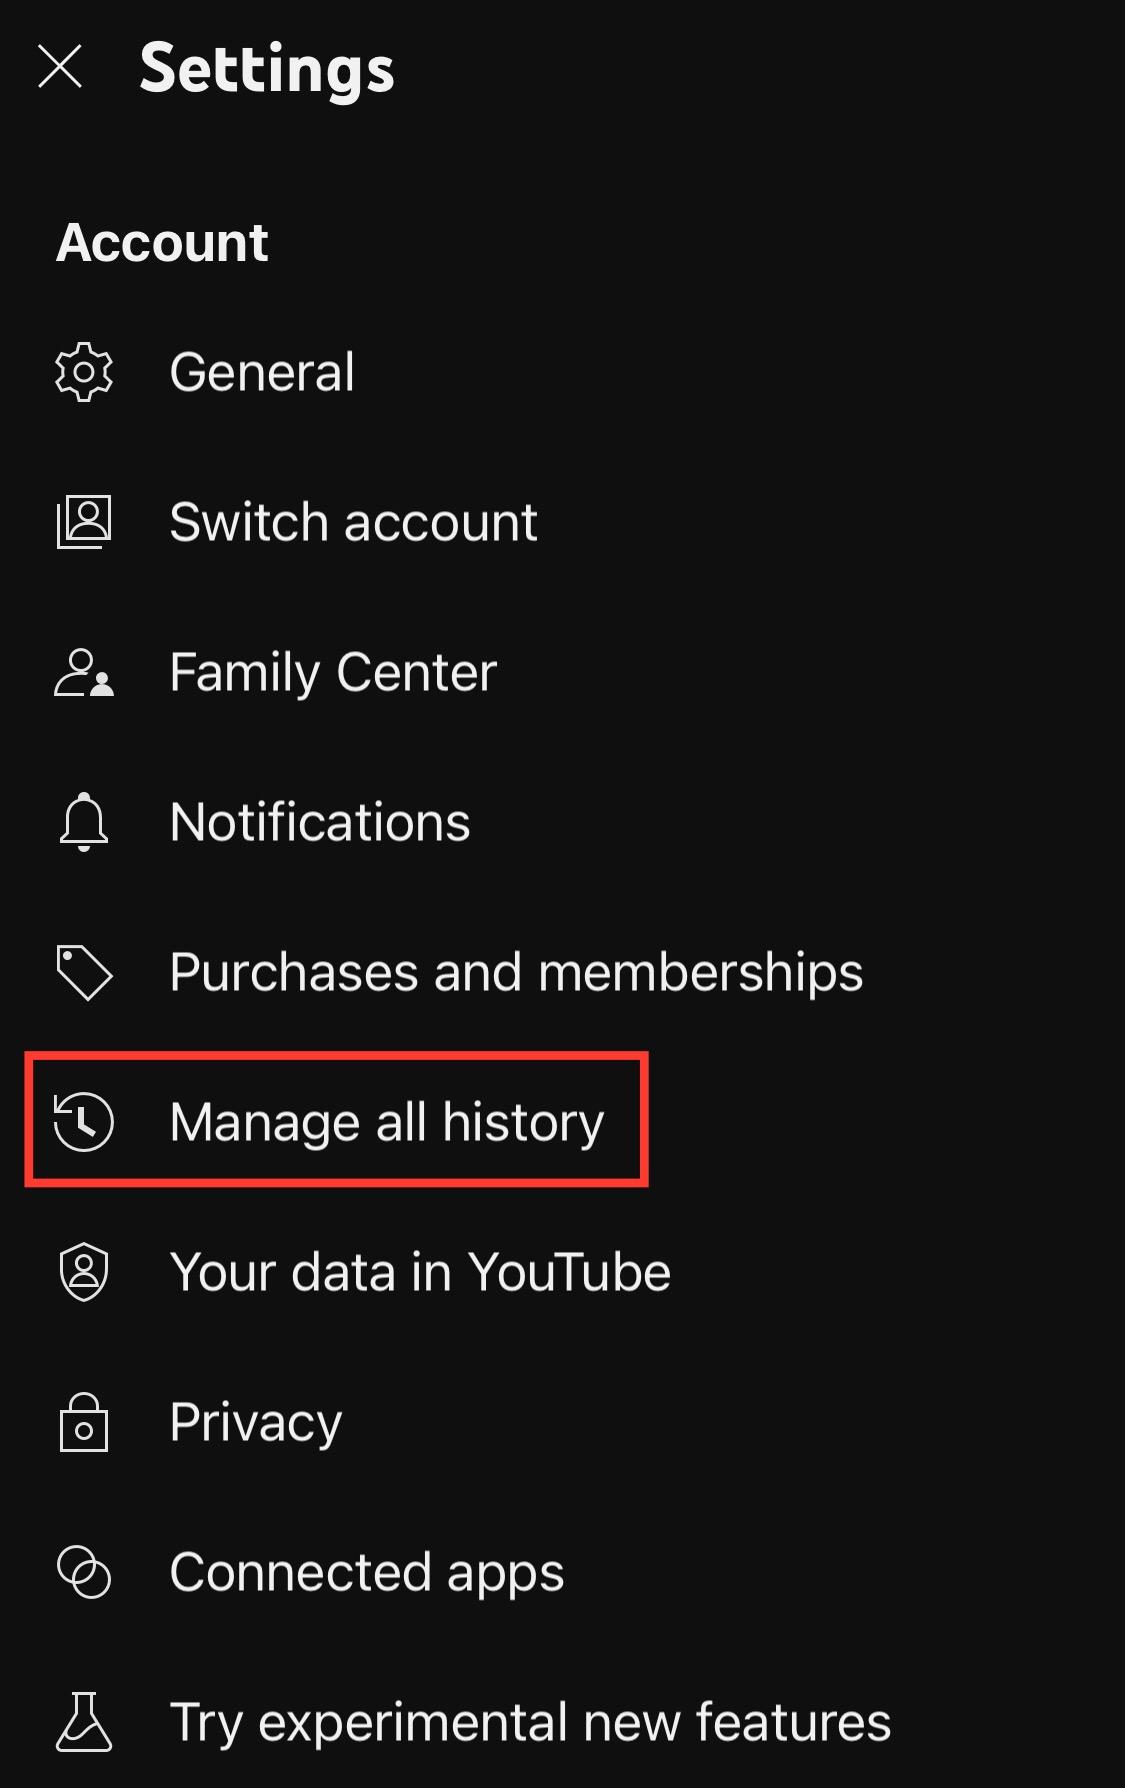Screen dimensions: 1125x1788
Task: Tap the General gear icon
Action: pyautogui.click(x=84, y=372)
